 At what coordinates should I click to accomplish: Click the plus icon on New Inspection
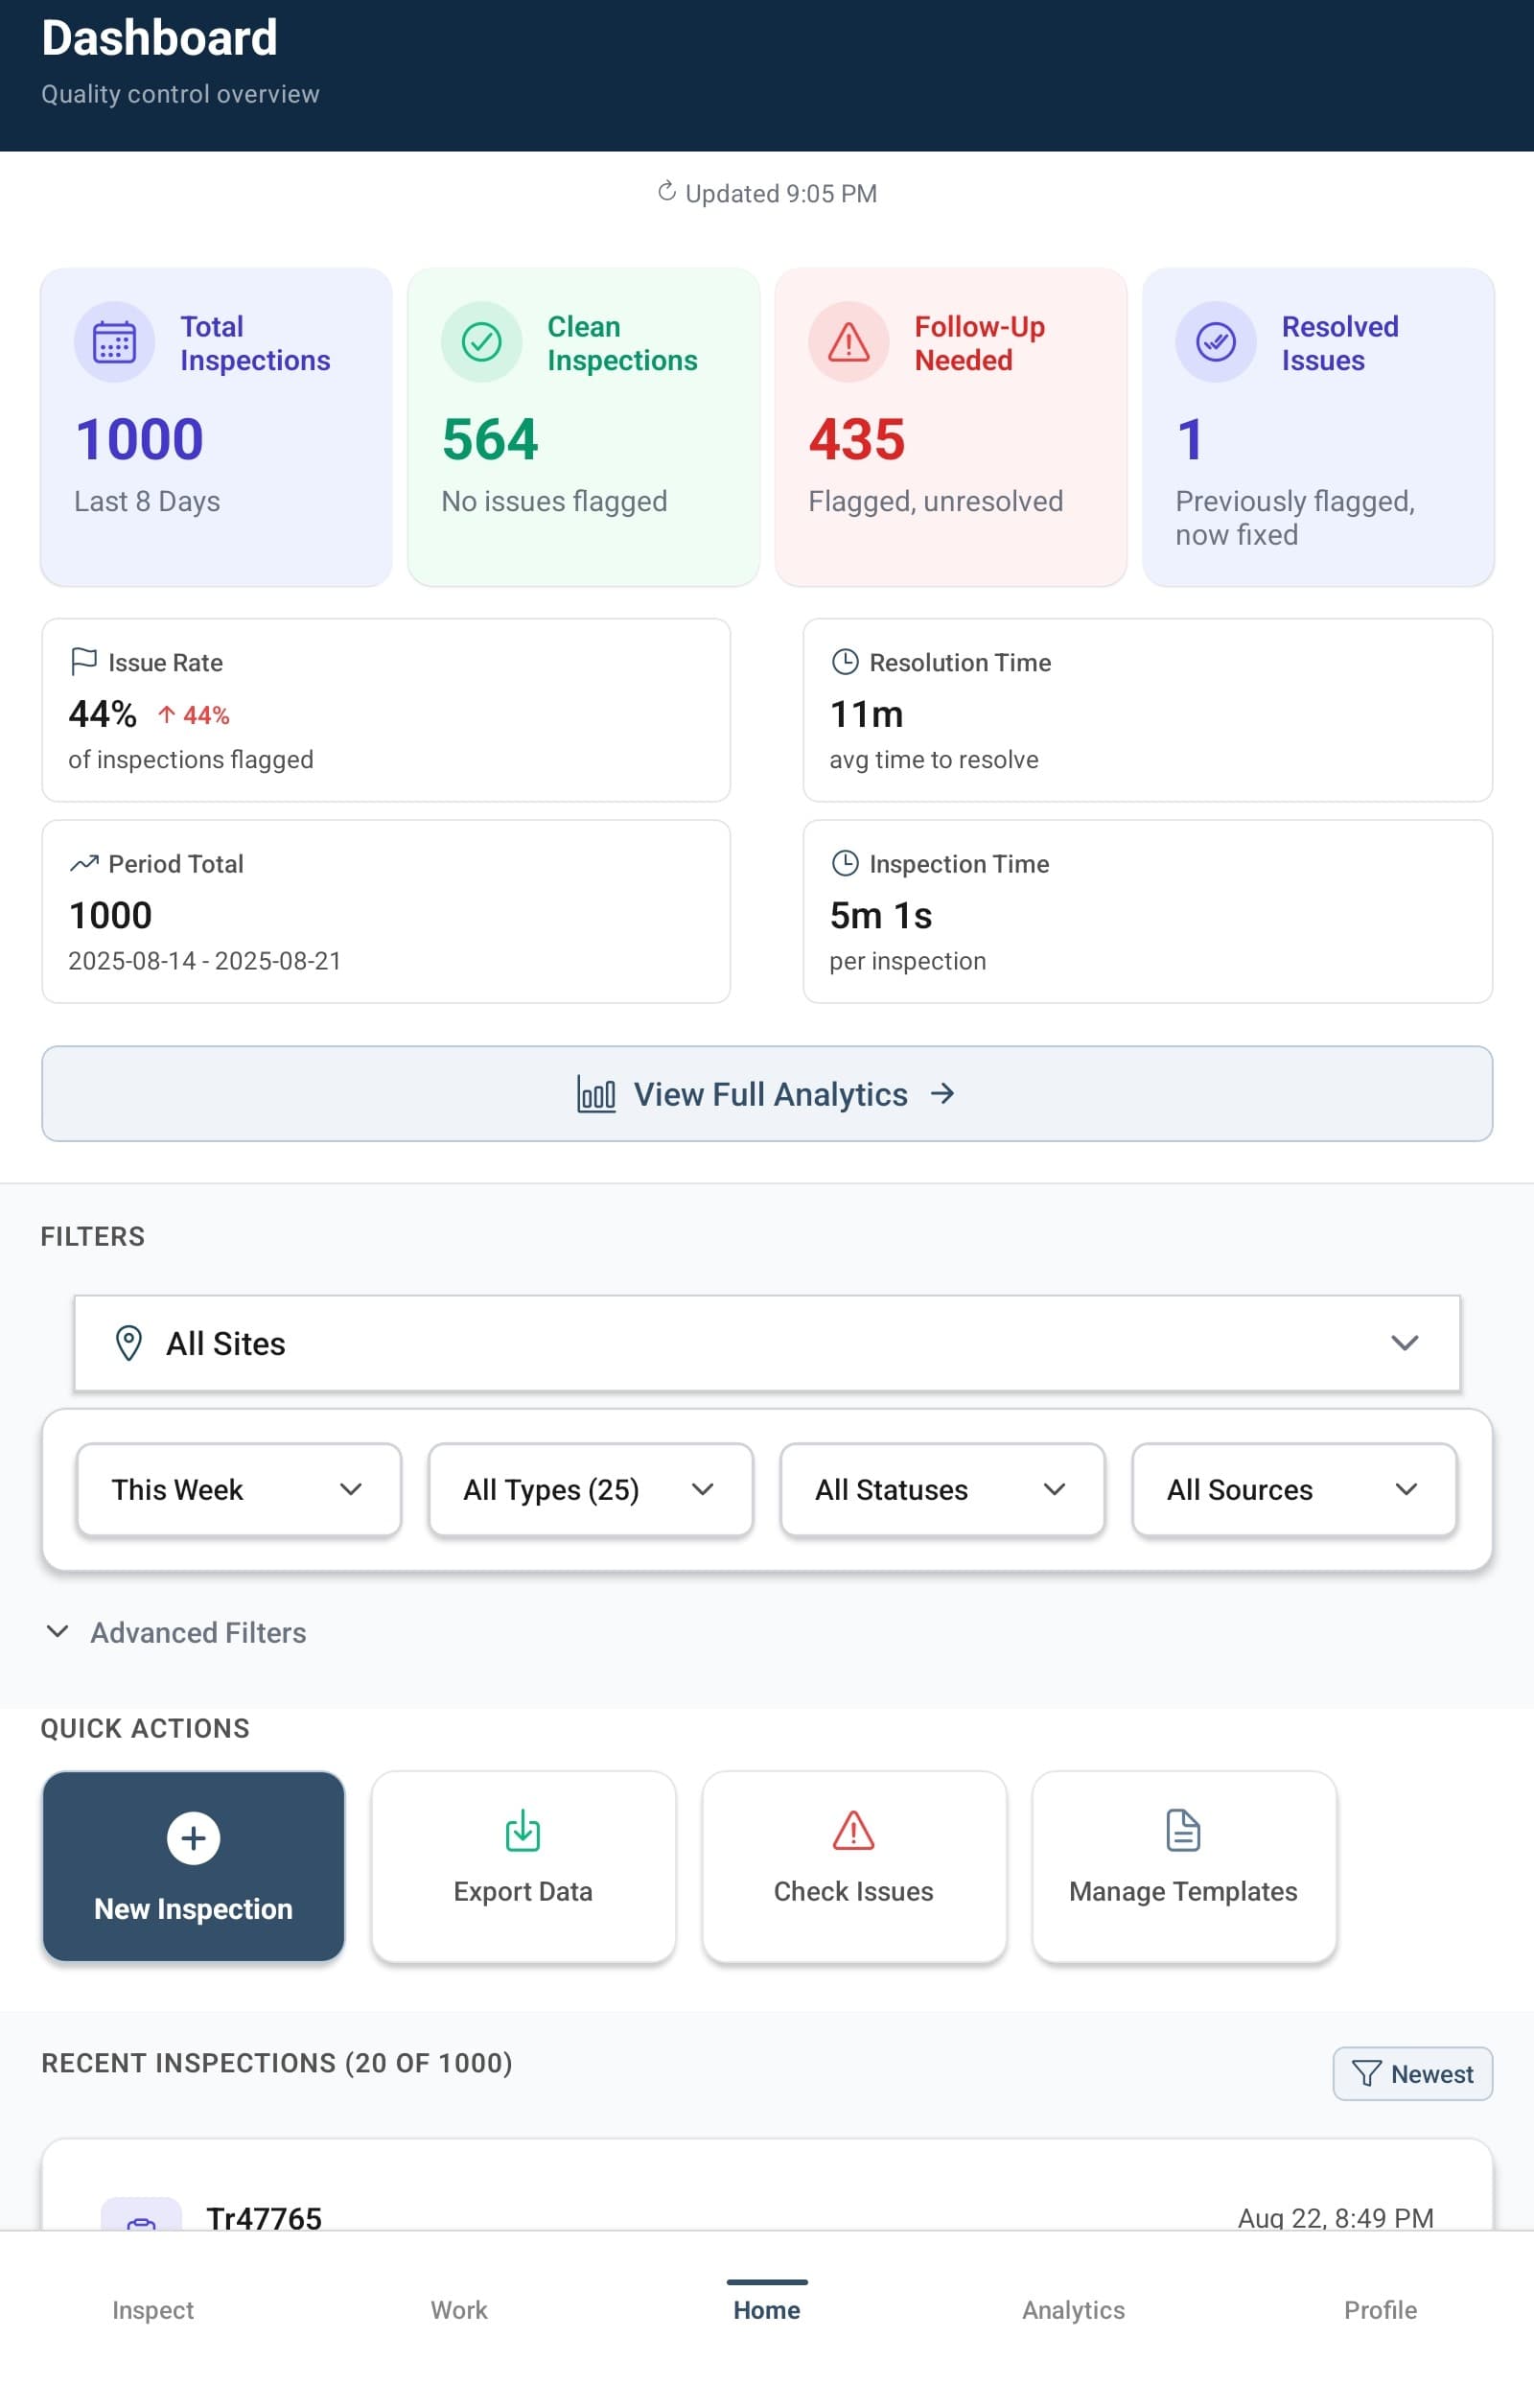coord(192,1838)
